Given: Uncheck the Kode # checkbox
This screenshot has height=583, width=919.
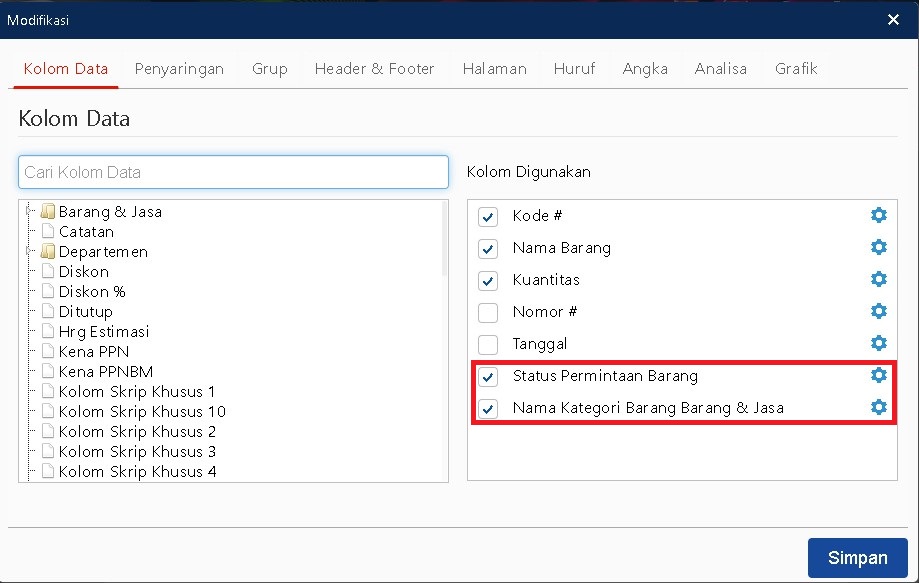Looking at the screenshot, I should (x=488, y=216).
